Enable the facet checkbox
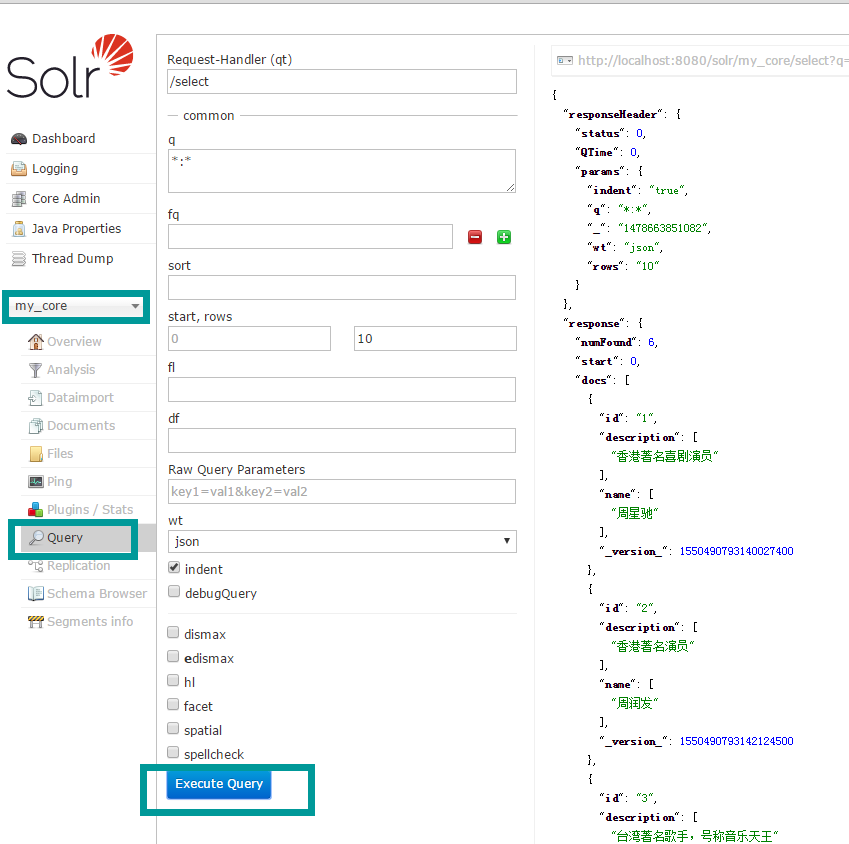Viewport: 849px width, 844px height. (x=173, y=704)
